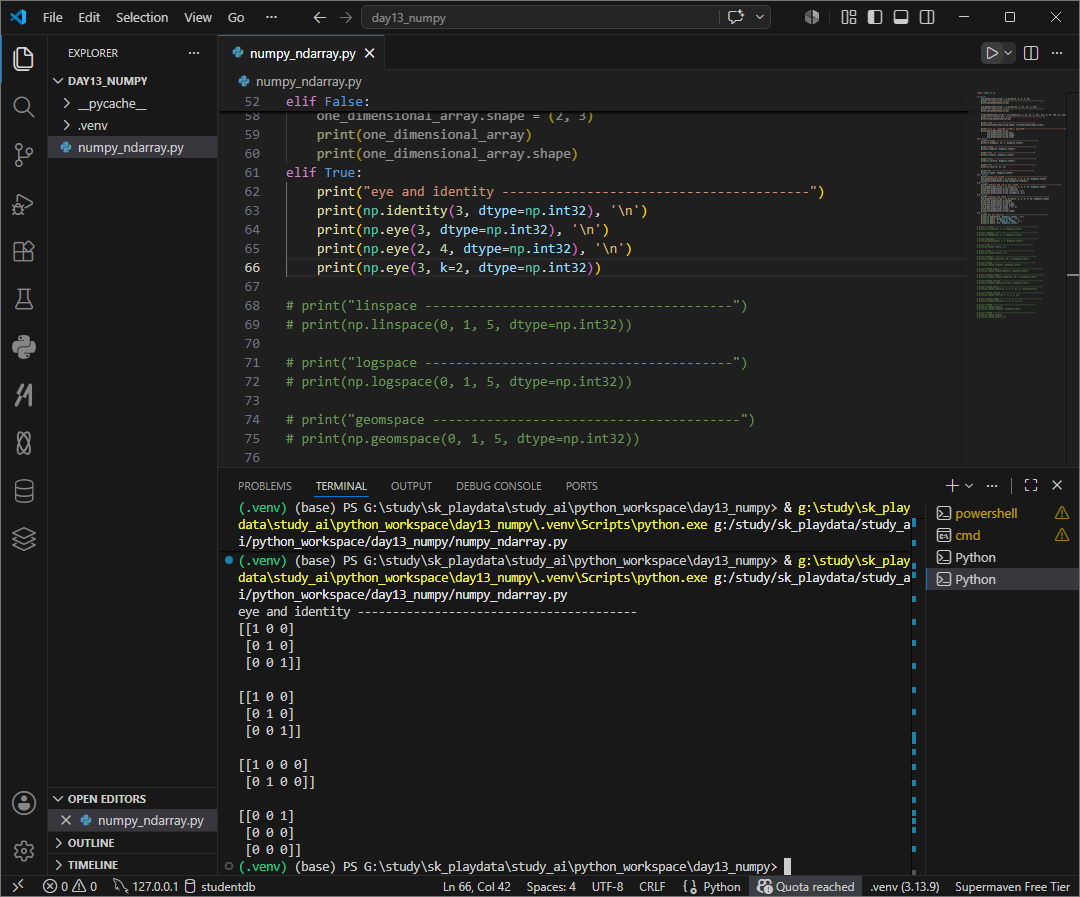Open the Manage gear icon
The image size is (1080, 897).
(x=23, y=851)
